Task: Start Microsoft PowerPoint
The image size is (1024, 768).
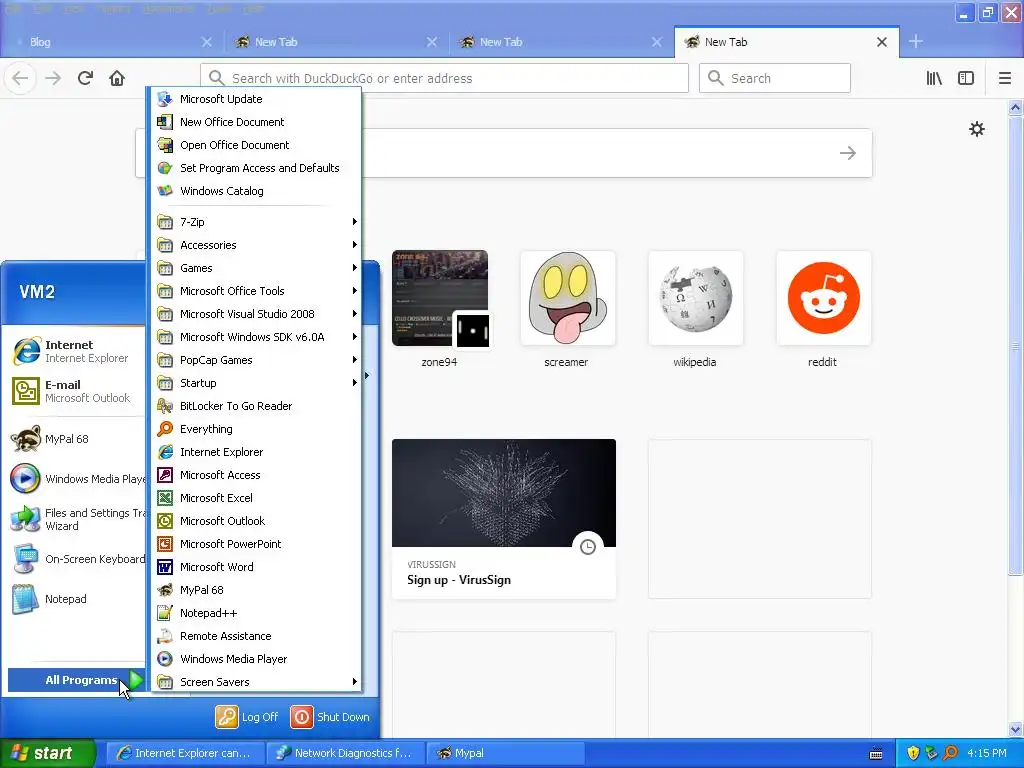Action: tap(256, 544)
